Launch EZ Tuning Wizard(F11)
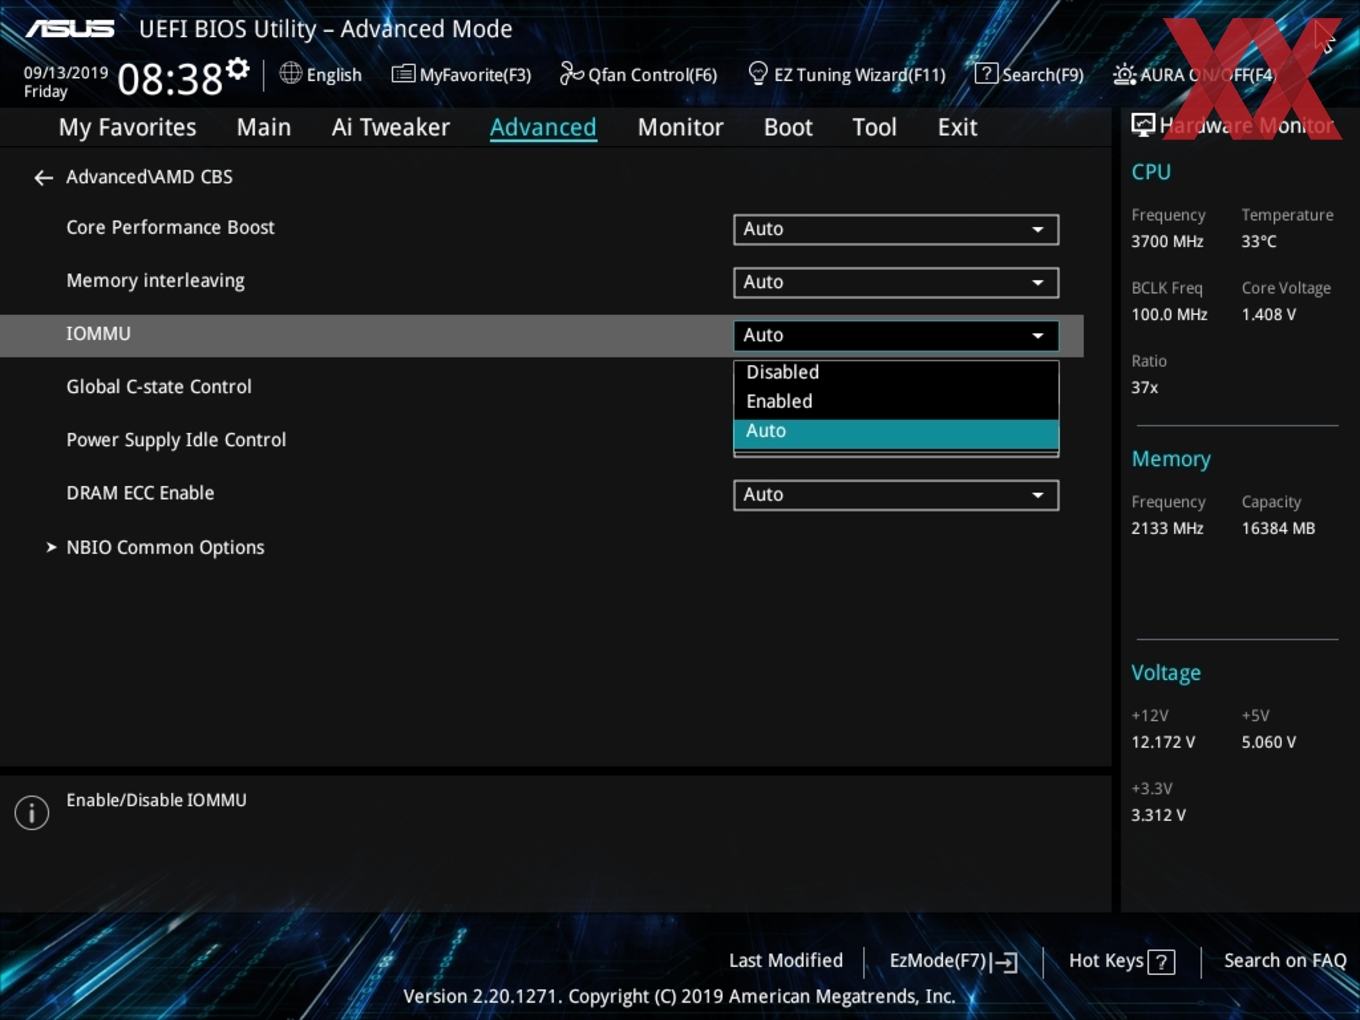 (x=847, y=74)
